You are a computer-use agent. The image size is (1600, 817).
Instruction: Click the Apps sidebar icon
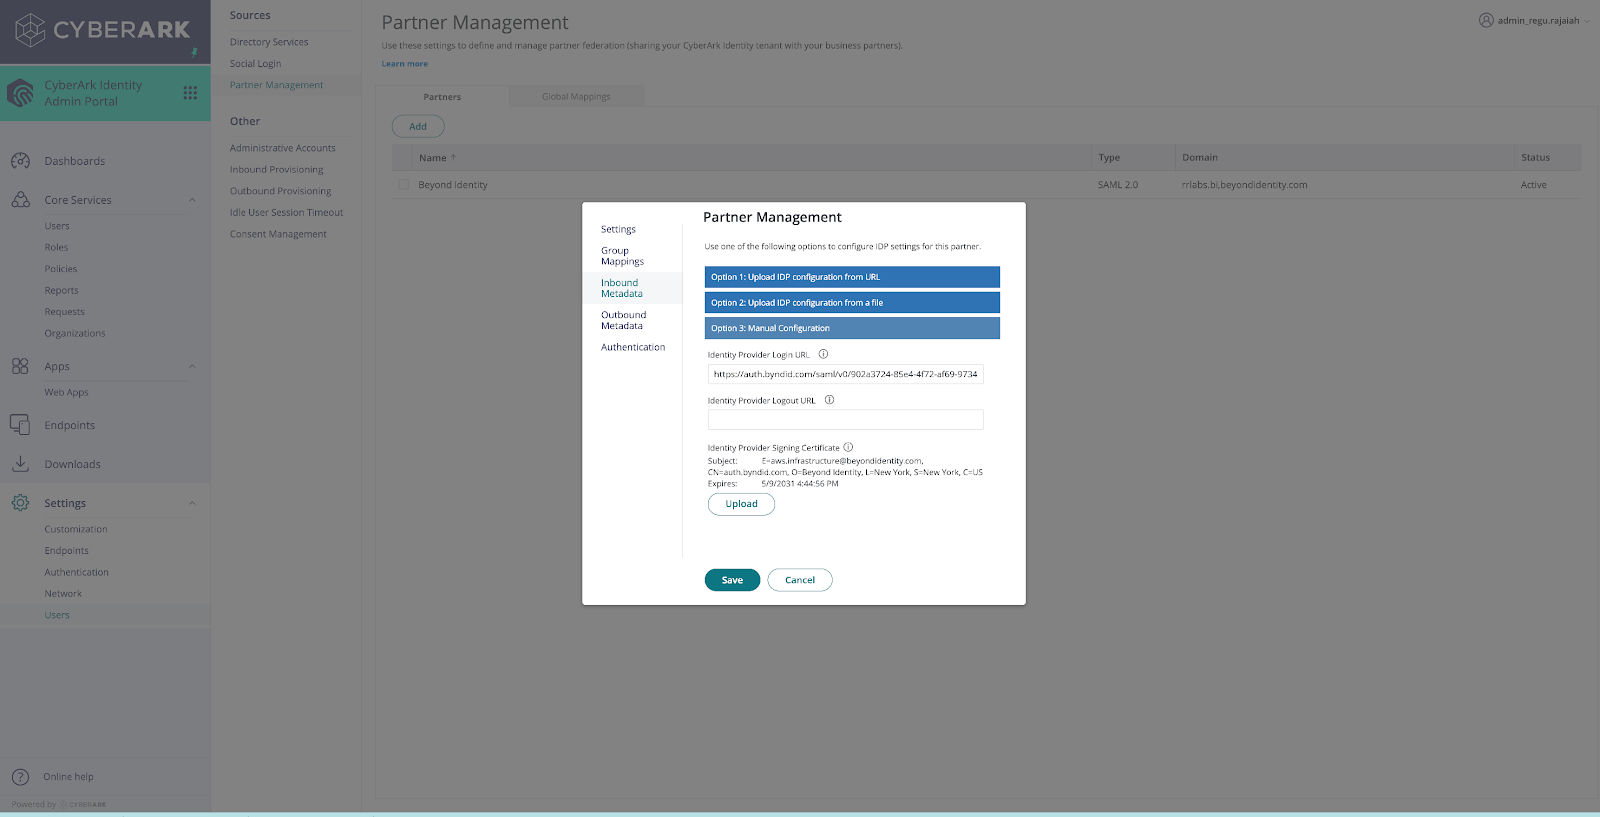point(20,366)
